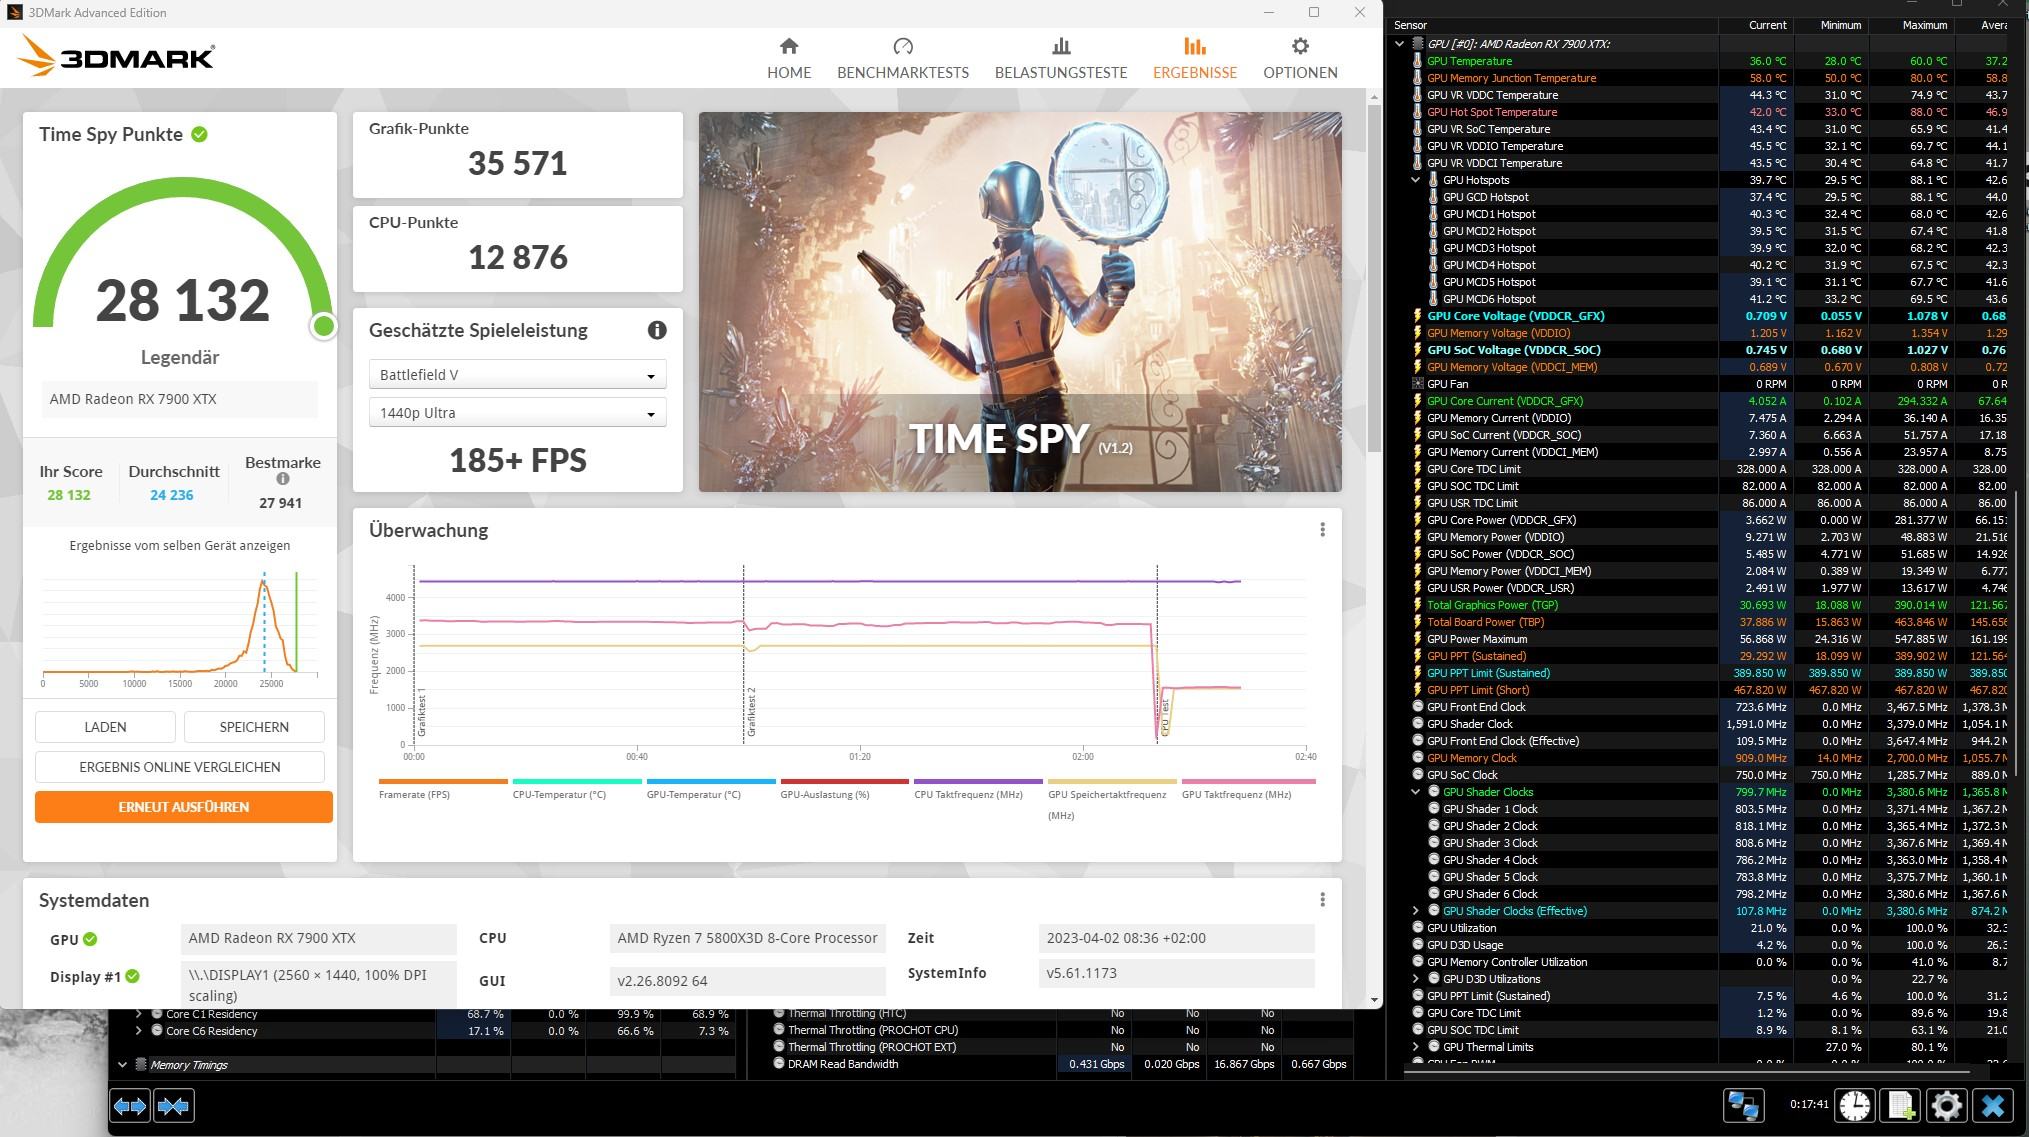
Task: Open the Überwachung three-dot options menu
Action: click(x=1322, y=530)
